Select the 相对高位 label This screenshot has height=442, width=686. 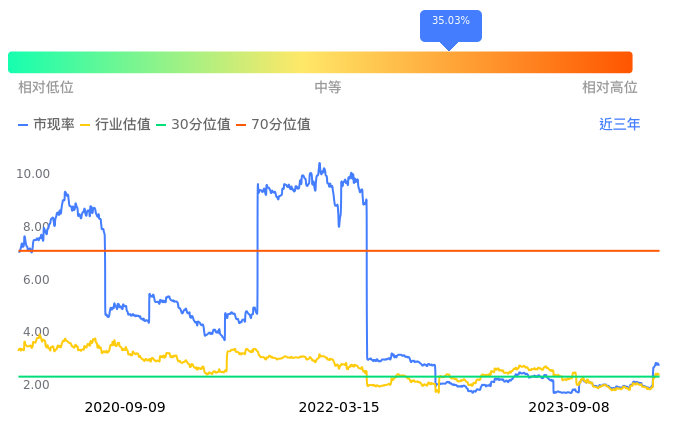tap(610, 88)
